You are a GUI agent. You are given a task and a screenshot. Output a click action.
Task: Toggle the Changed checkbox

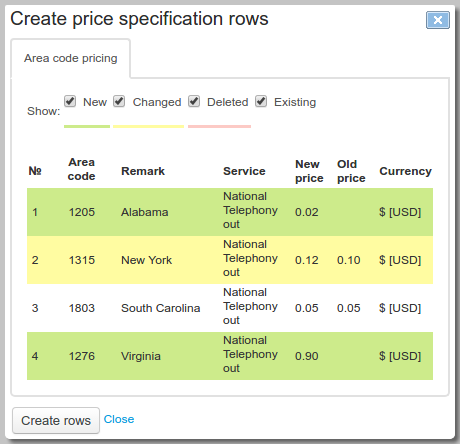click(119, 101)
